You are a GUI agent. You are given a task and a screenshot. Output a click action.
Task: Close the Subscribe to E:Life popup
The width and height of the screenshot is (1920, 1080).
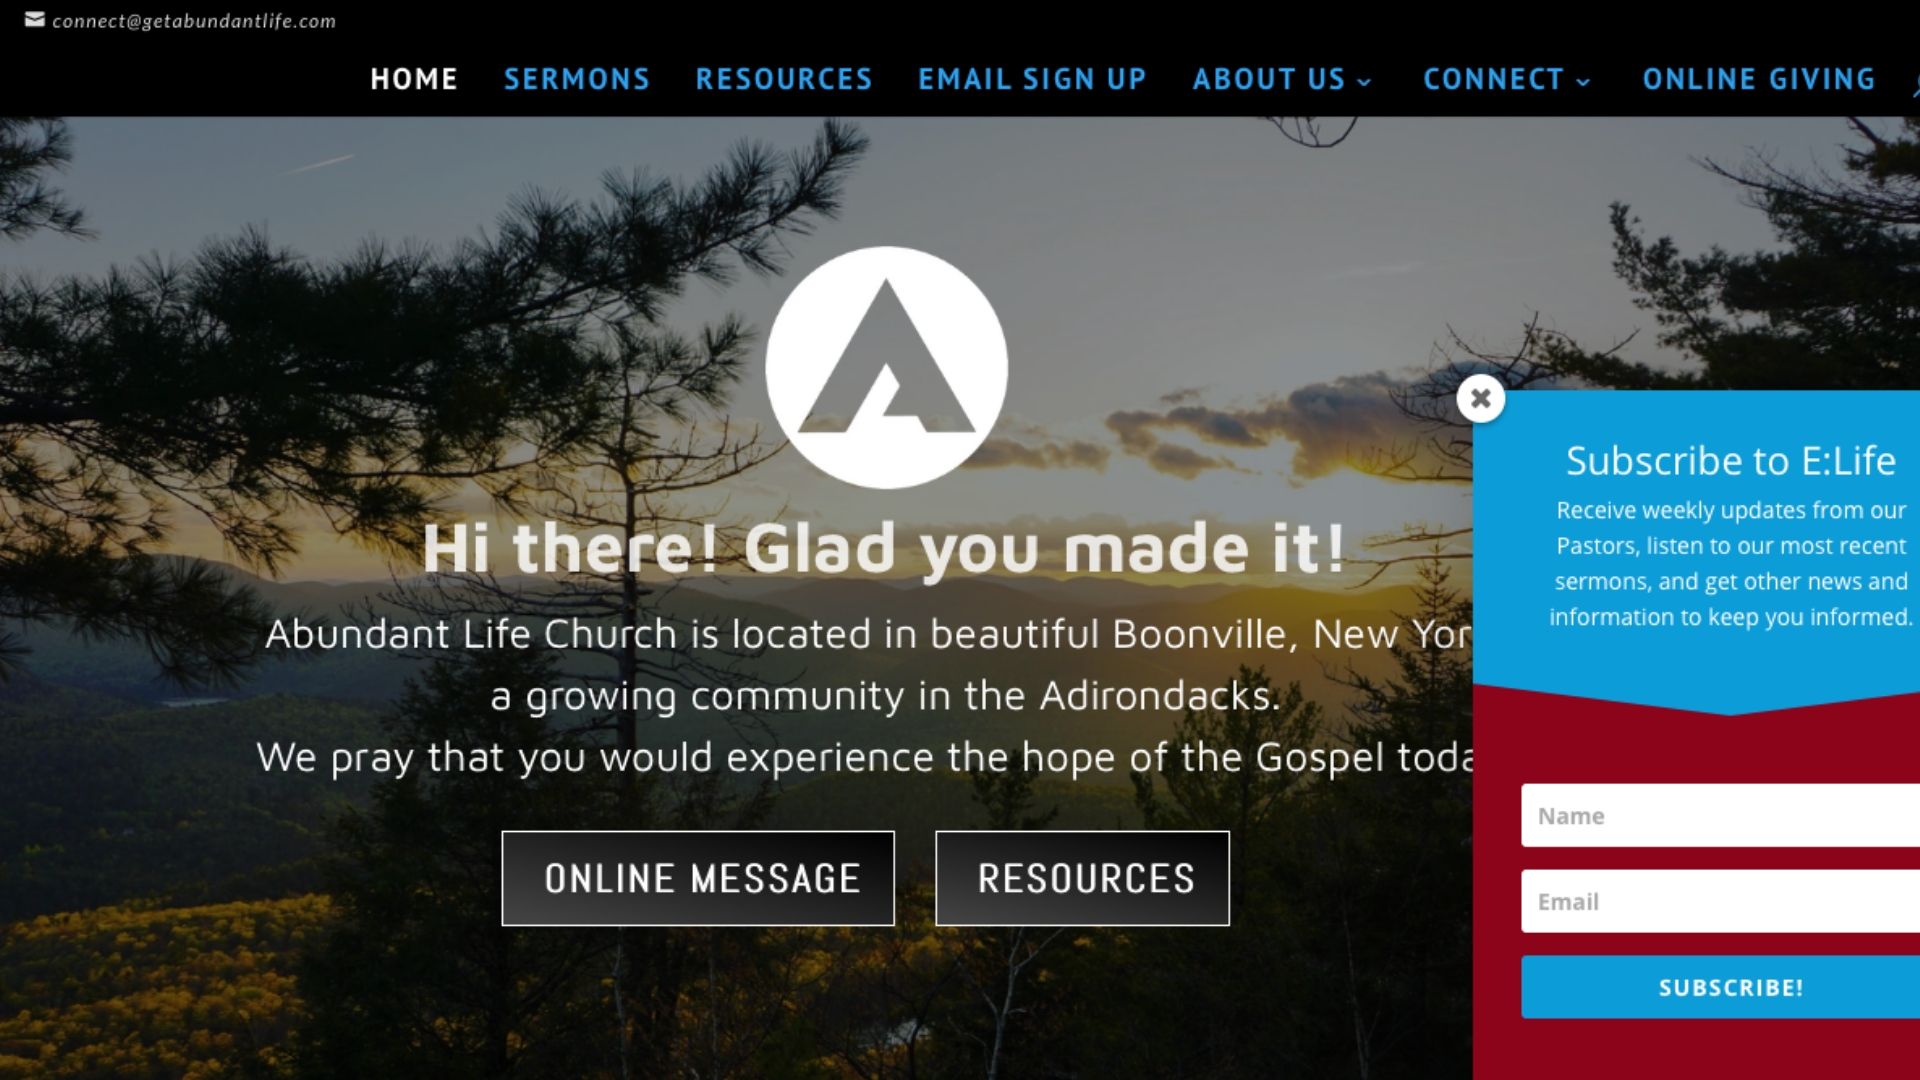click(1481, 399)
